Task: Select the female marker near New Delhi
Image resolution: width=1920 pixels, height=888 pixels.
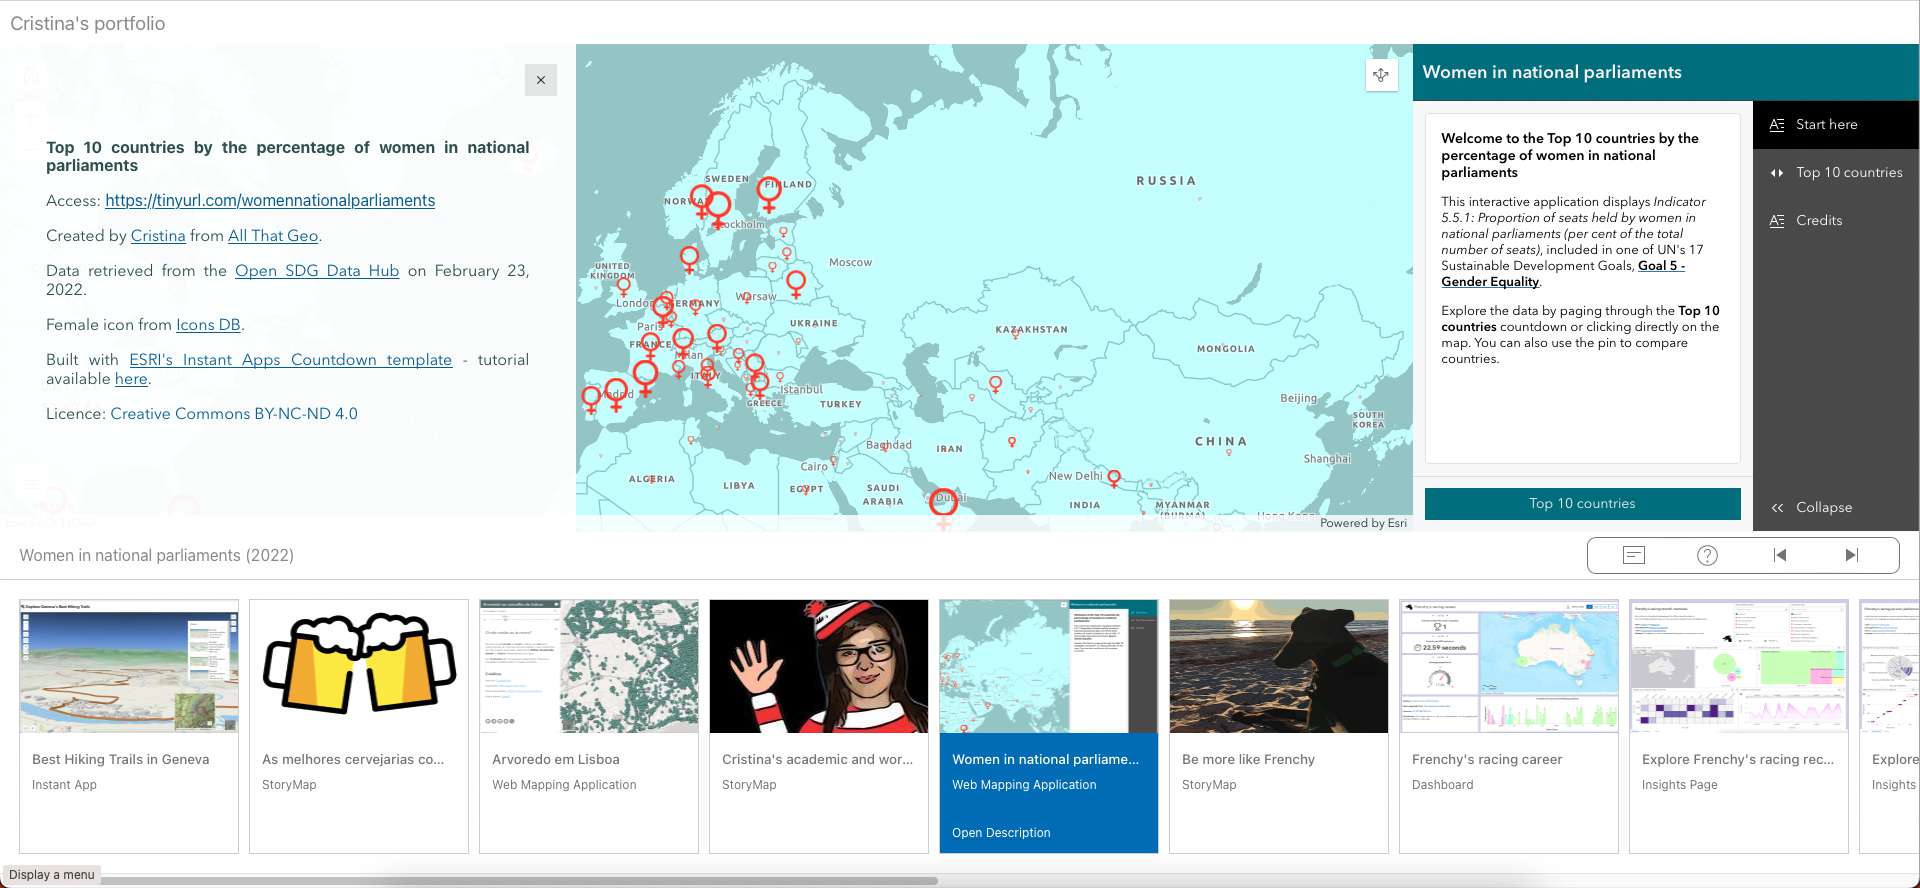Action: [1114, 478]
